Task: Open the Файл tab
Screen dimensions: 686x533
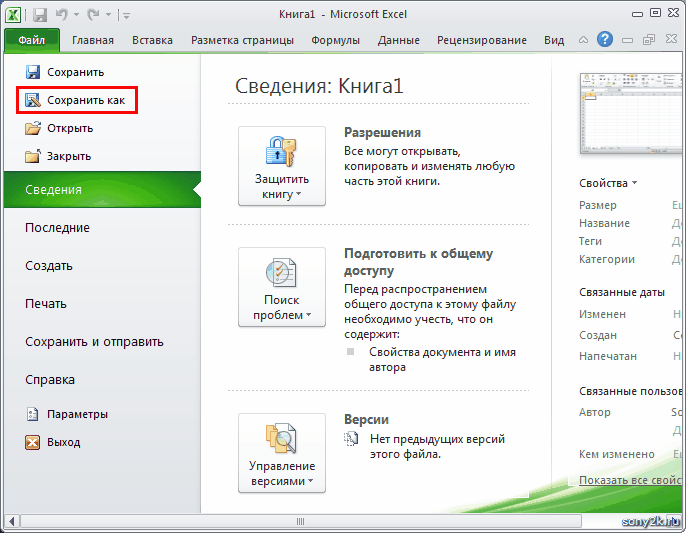Action: [32, 40]
